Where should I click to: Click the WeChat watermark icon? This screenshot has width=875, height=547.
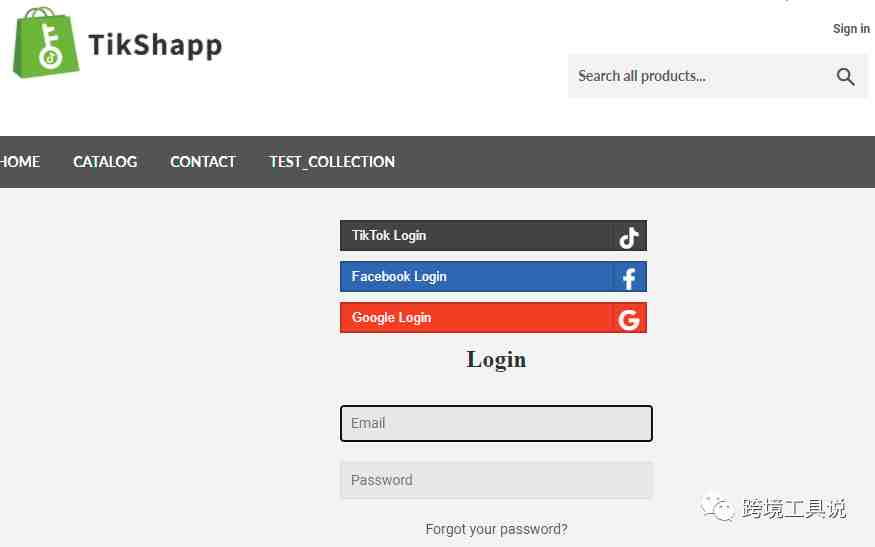tap(718, 507)
